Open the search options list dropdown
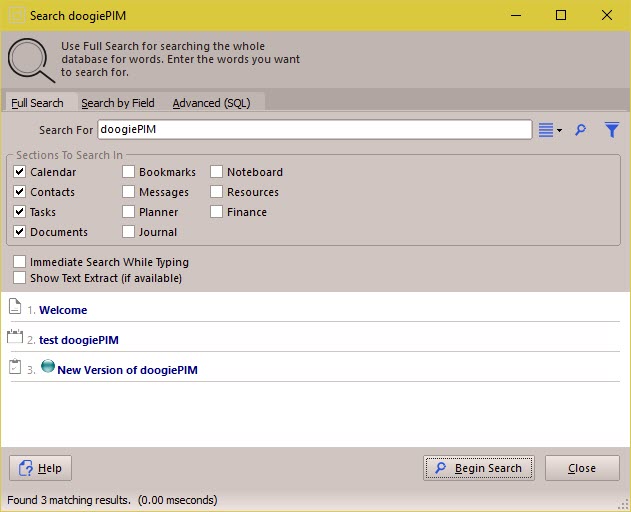Image resolution: width=631 pixels, height=512 pixels. [x=550, y=130]
